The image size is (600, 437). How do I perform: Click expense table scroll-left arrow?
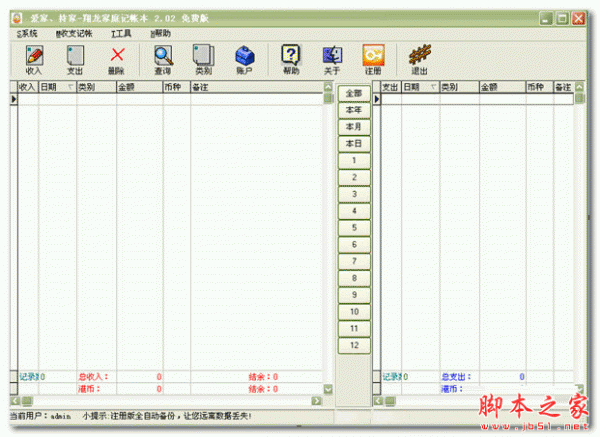(378, 401)
